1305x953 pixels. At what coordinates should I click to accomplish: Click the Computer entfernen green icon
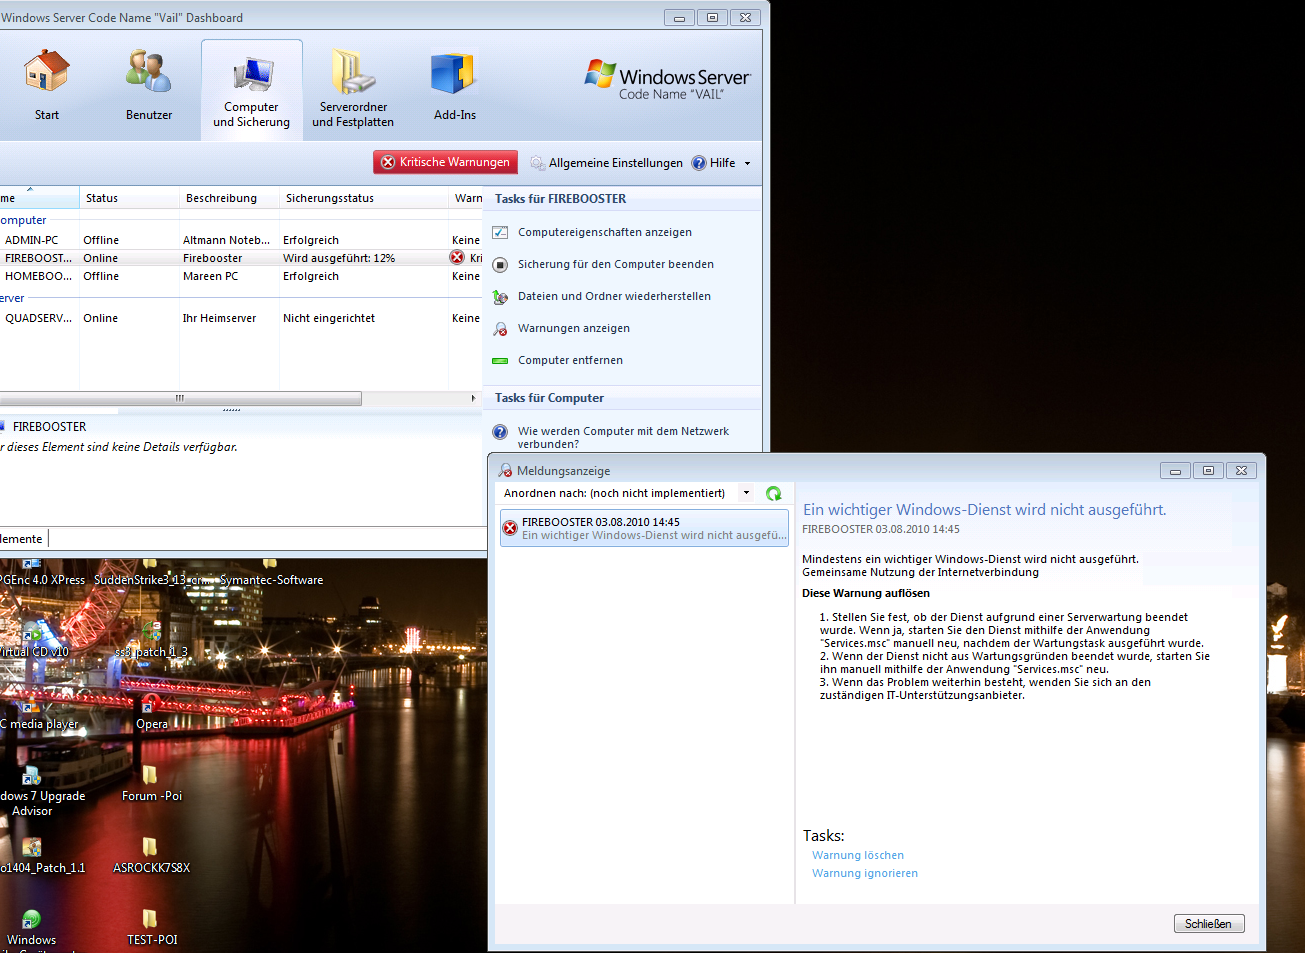(500, 361)
